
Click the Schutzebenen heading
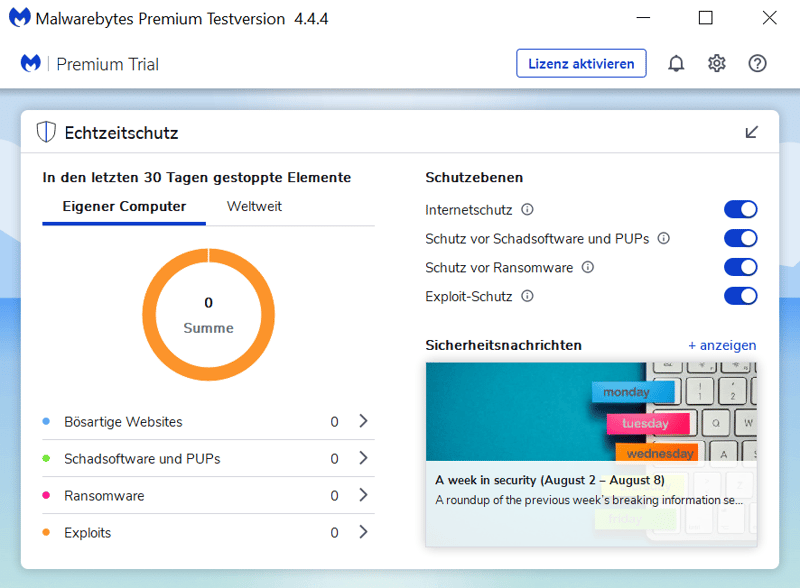pos(474,178)
